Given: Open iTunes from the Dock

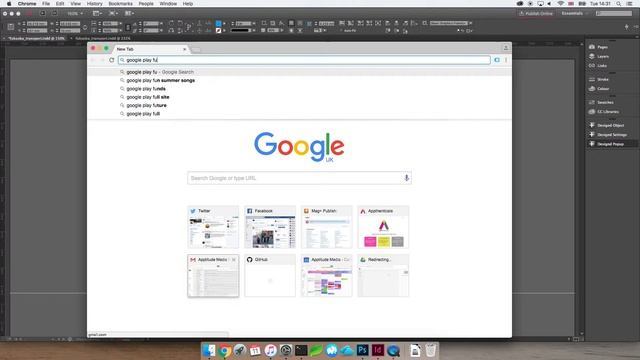Looking at the screenshot, I should pos(270,350).
